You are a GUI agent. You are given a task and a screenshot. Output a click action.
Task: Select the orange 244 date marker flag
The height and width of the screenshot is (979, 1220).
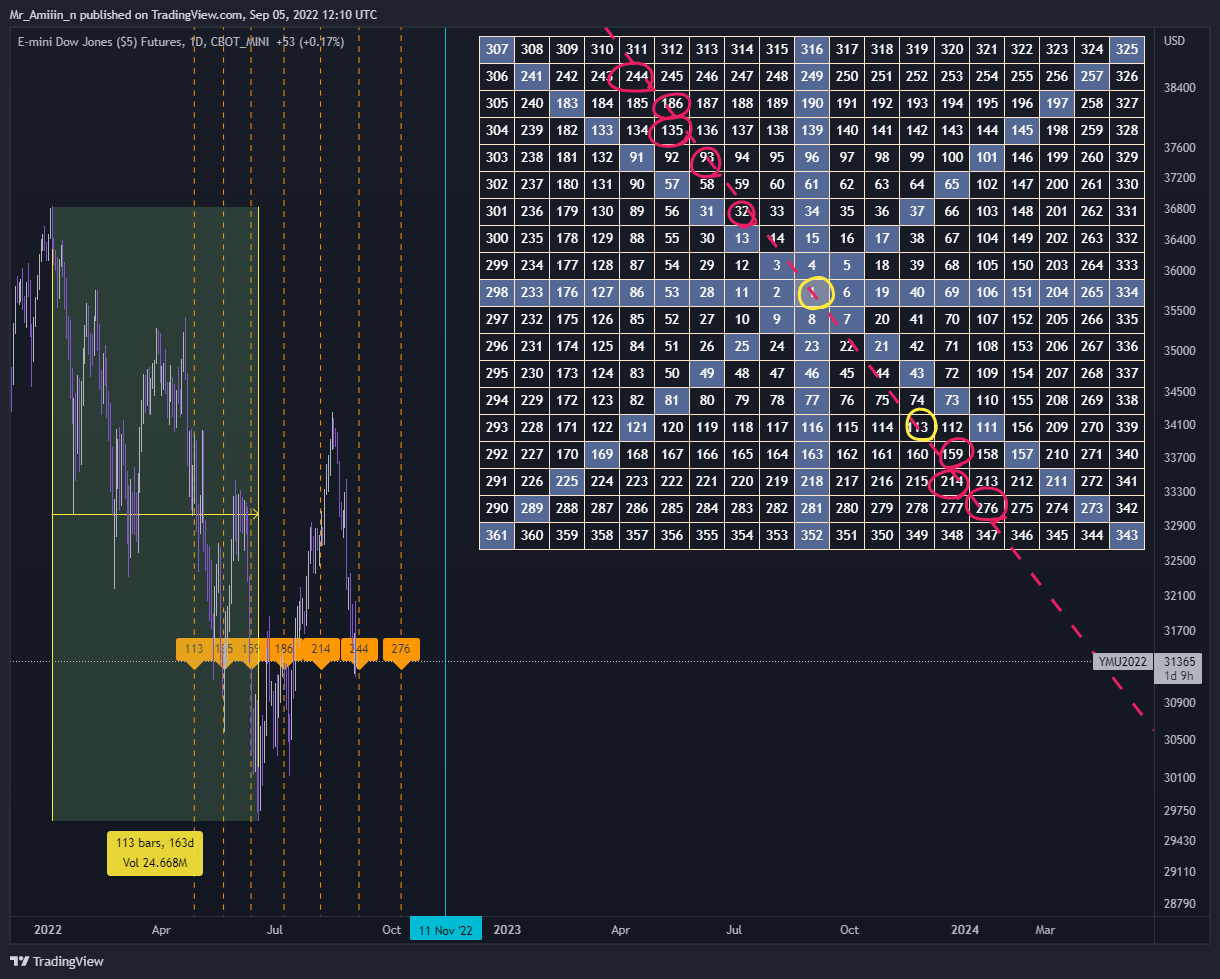pyautogui.click(x=359, y=651)
